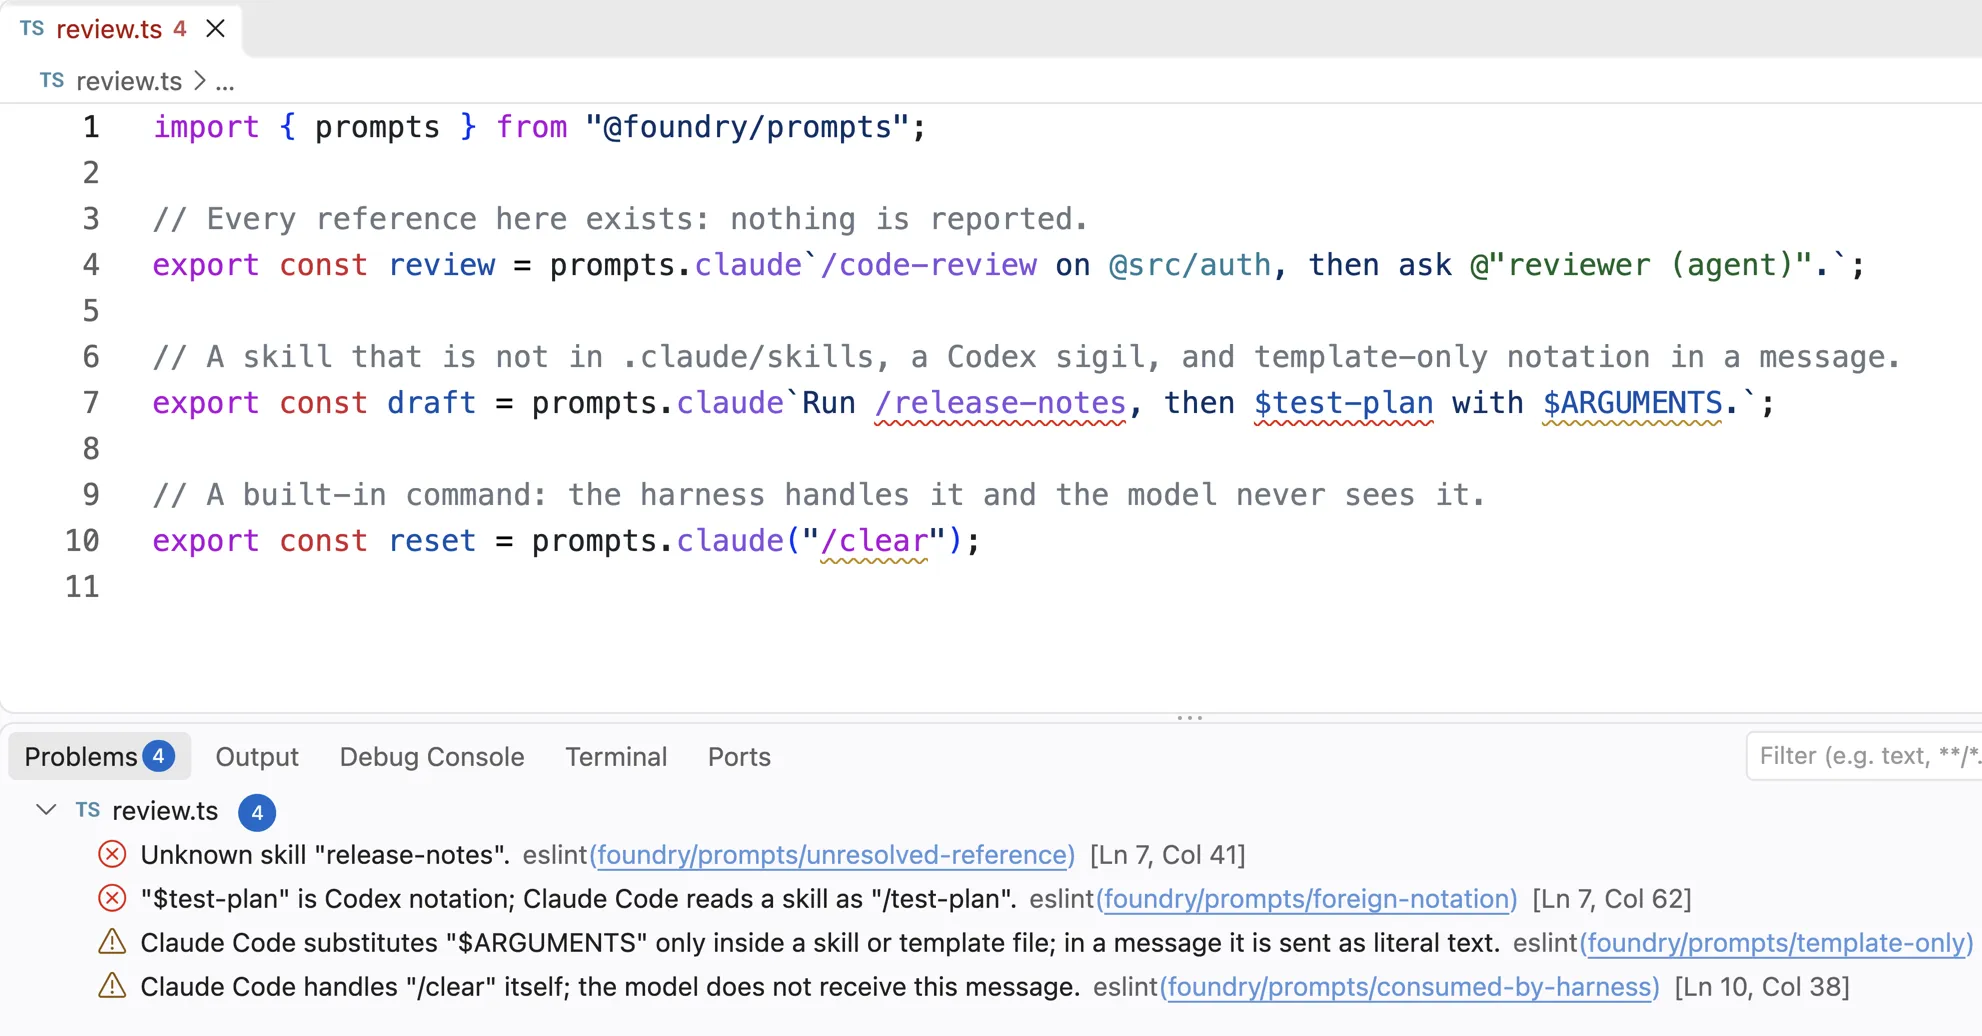Open the Ports panel tab
The height and width of the screenshot is (1036, 1982).
739,757
